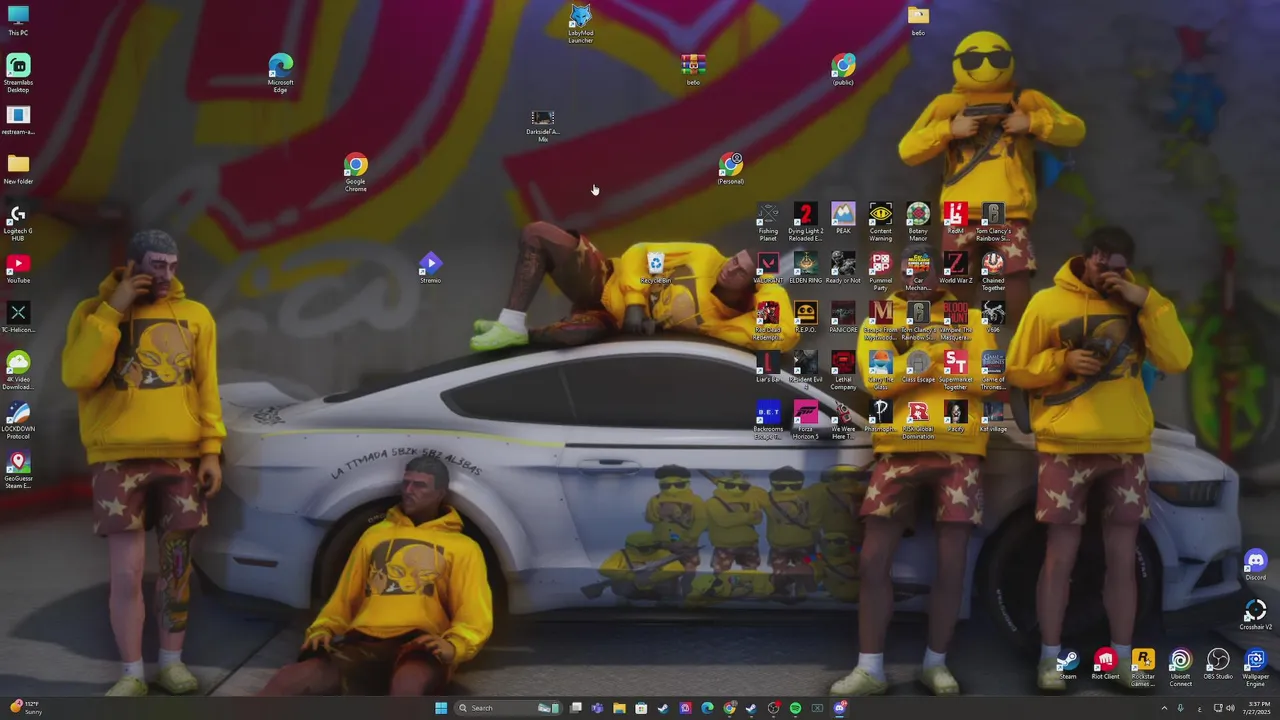
Task: Launch Dying Light 2 Reloaded Edition
Action: coord(805,222)
